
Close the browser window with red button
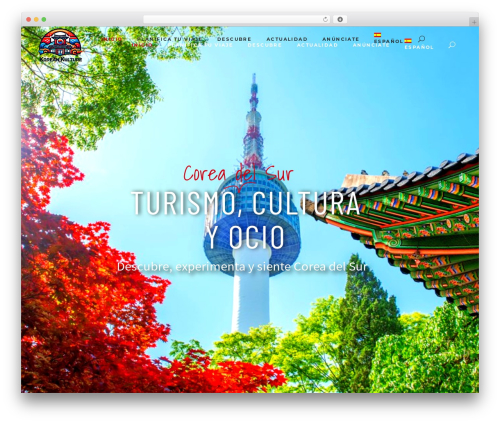click(29, 19)
